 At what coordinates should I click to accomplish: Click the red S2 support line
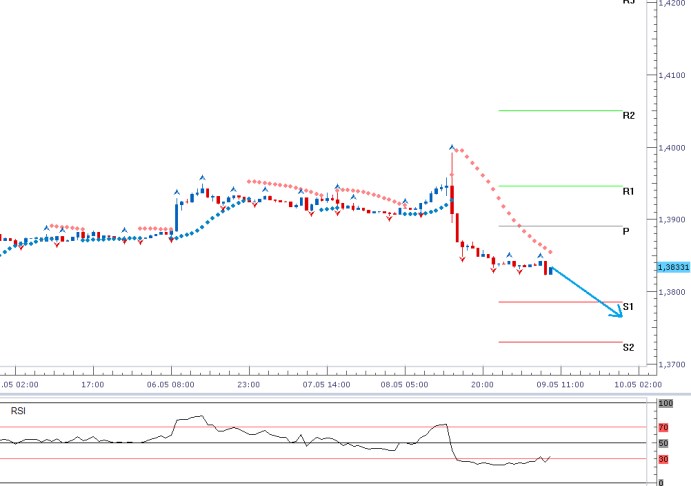560,342
